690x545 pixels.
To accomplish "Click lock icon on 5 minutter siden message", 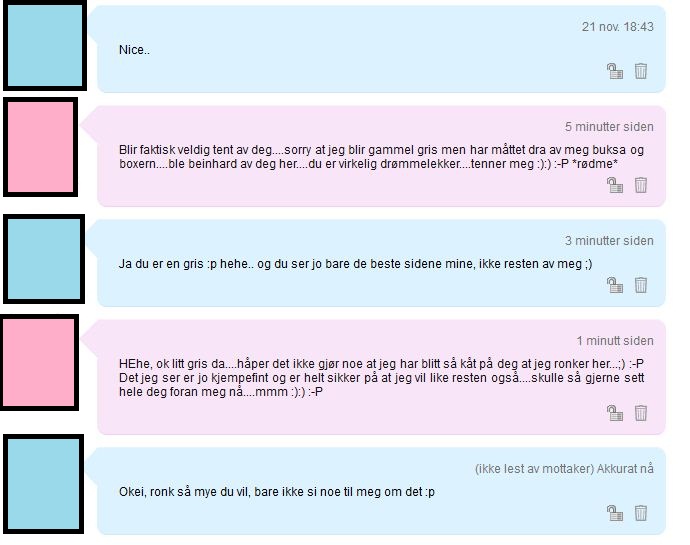I will coord(615,185).
